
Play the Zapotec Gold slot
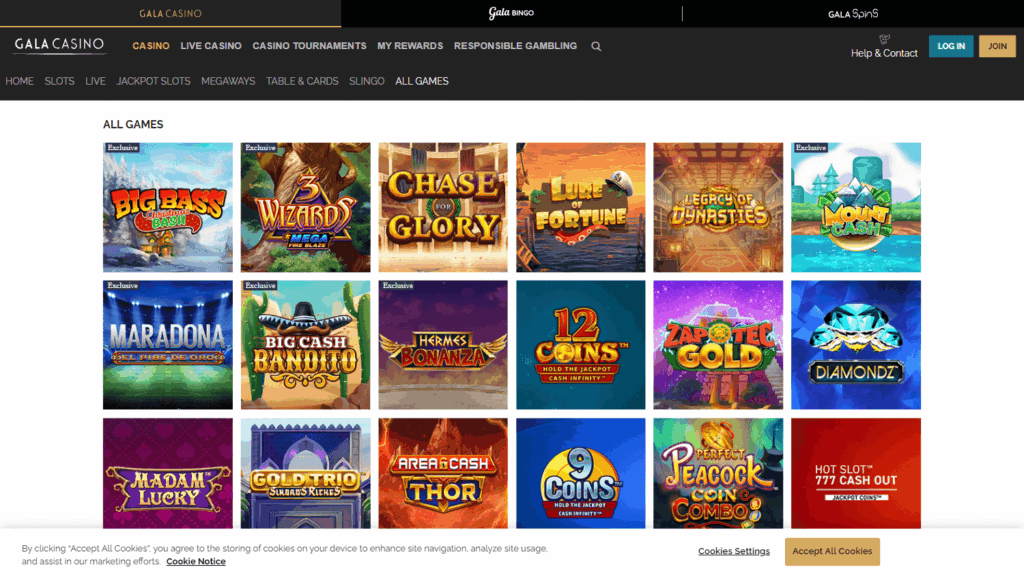pos(718,345)
